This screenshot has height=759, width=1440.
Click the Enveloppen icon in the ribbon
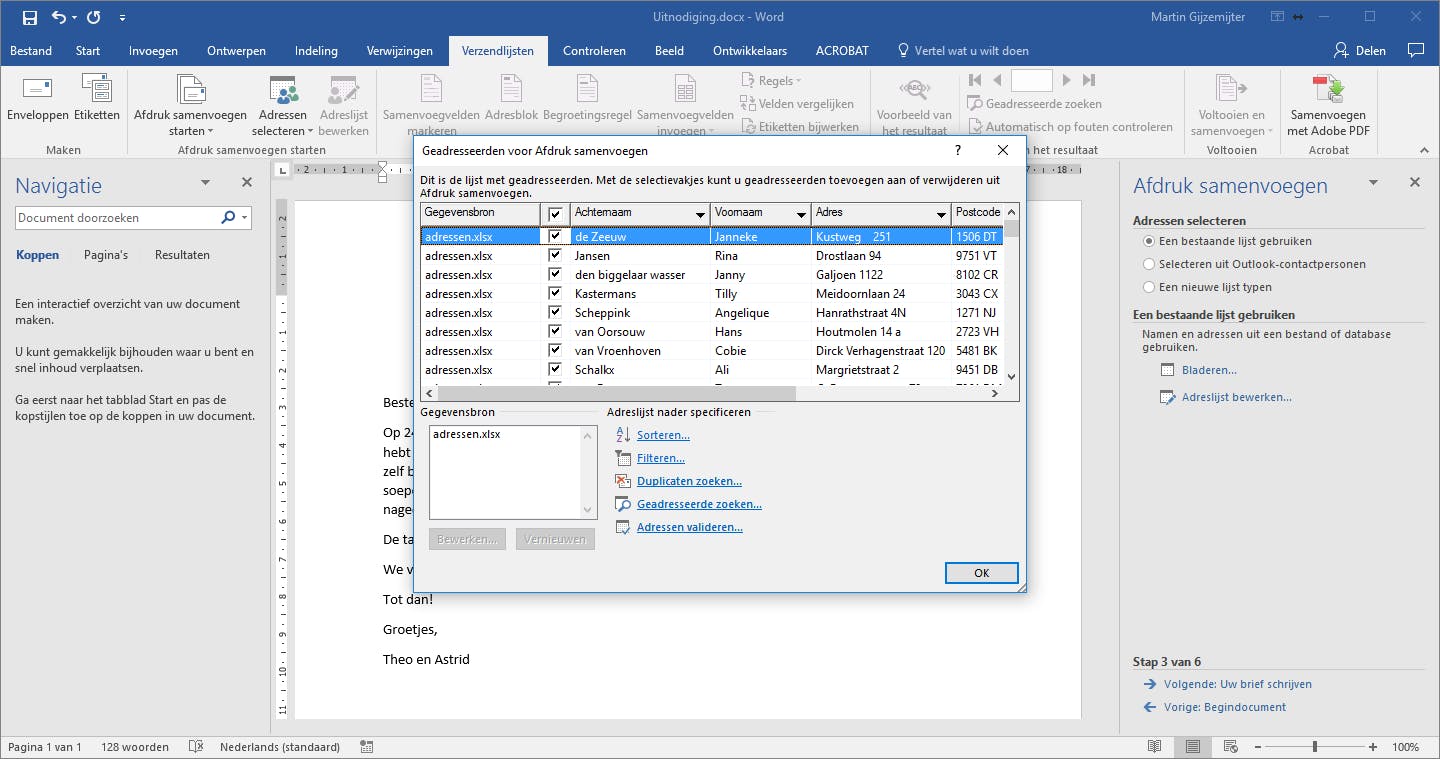pos(37,90)
